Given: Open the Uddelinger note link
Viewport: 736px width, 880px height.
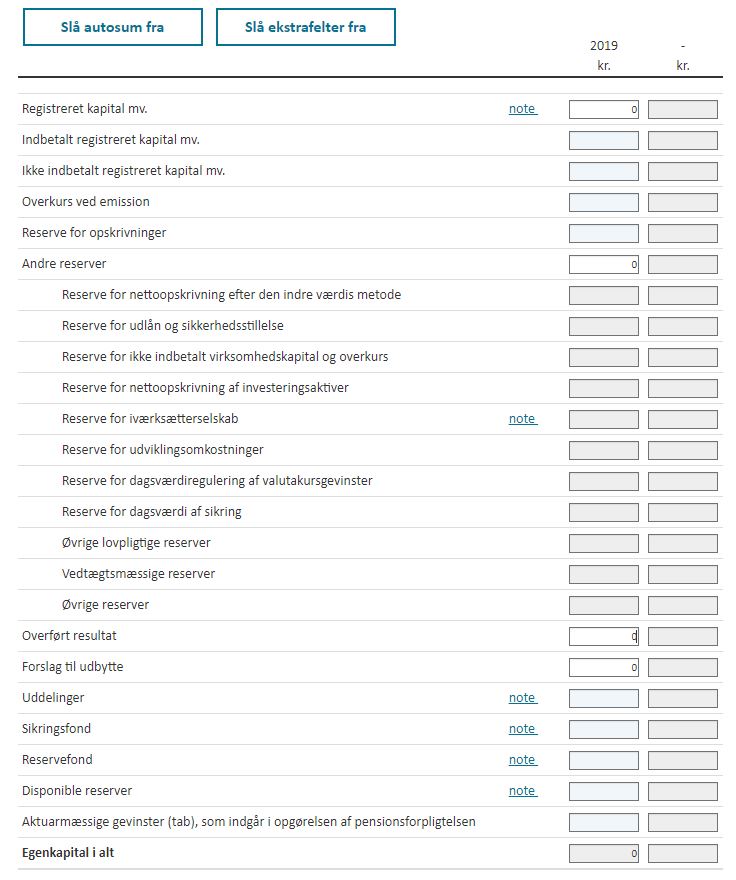Looking at the screenshot, I should click(x=522, y=698).
